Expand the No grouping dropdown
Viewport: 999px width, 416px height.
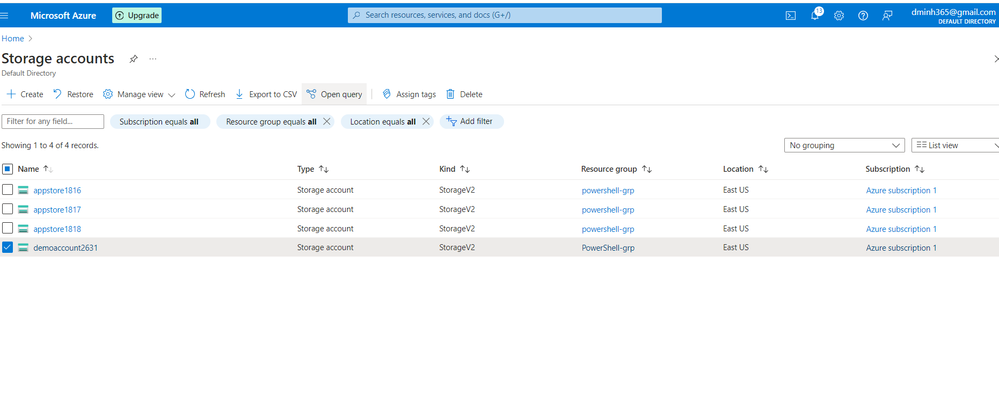(844, 145)
